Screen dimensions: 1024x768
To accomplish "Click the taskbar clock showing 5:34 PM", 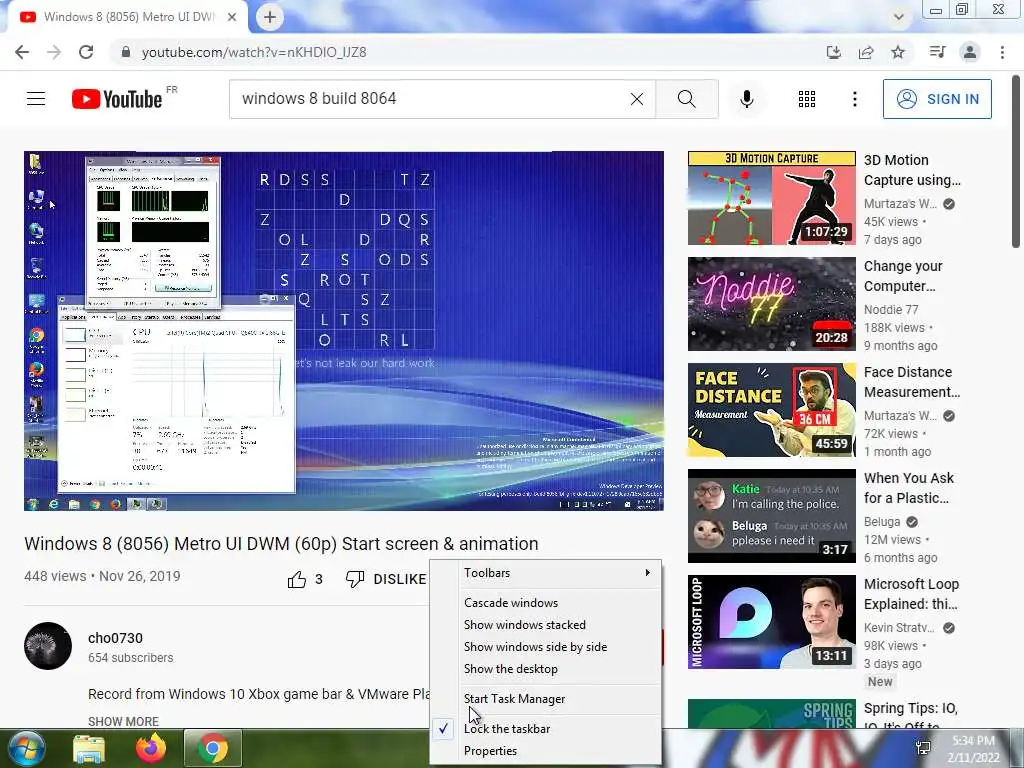I will (973, 748).
